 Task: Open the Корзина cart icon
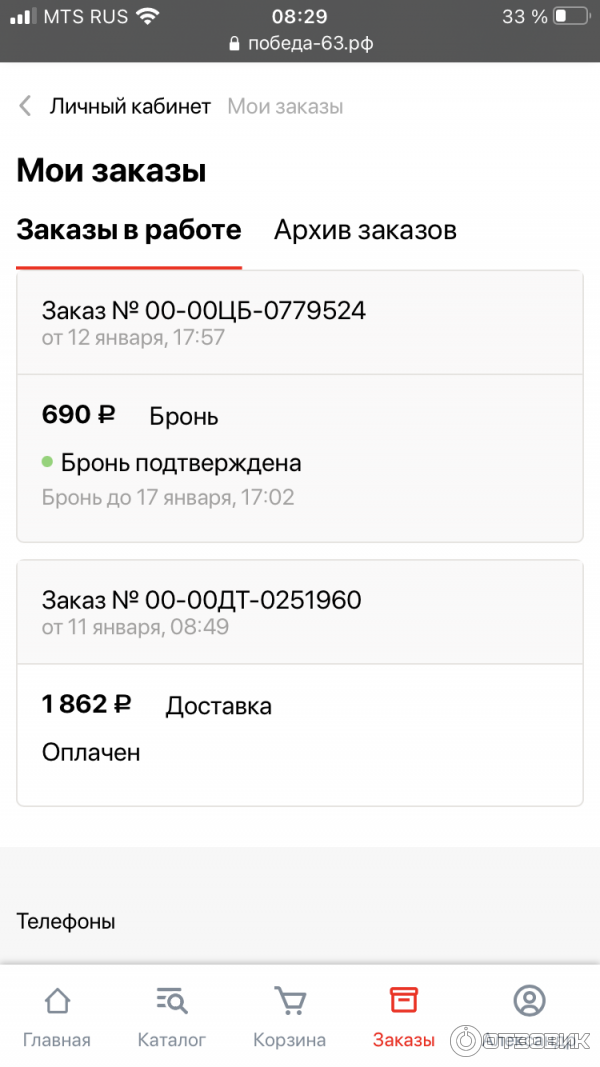pos(290,1001)
